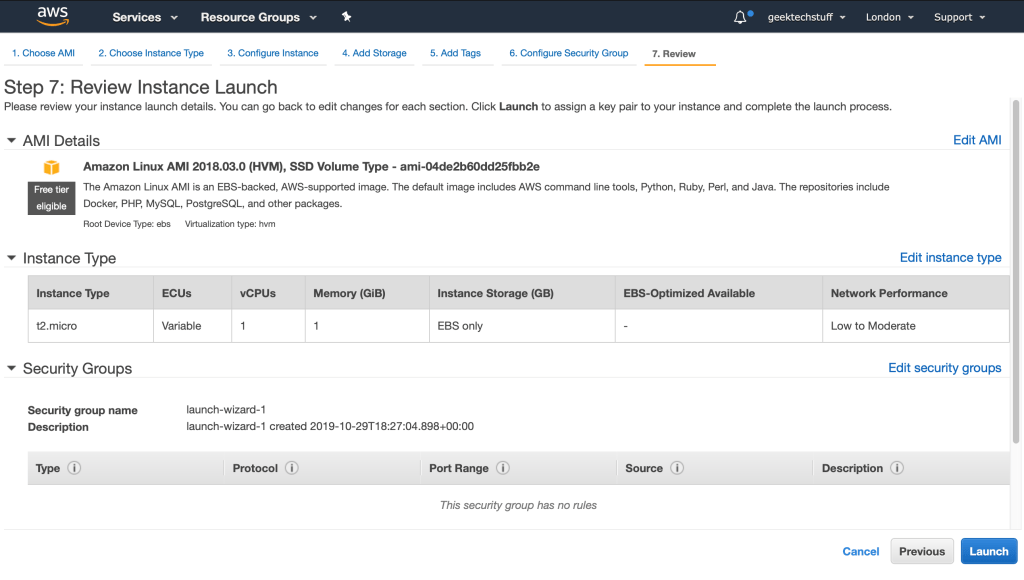
Task: Collapse the AMI Details section
Action: pyautogui.click(x=12, y=140)
